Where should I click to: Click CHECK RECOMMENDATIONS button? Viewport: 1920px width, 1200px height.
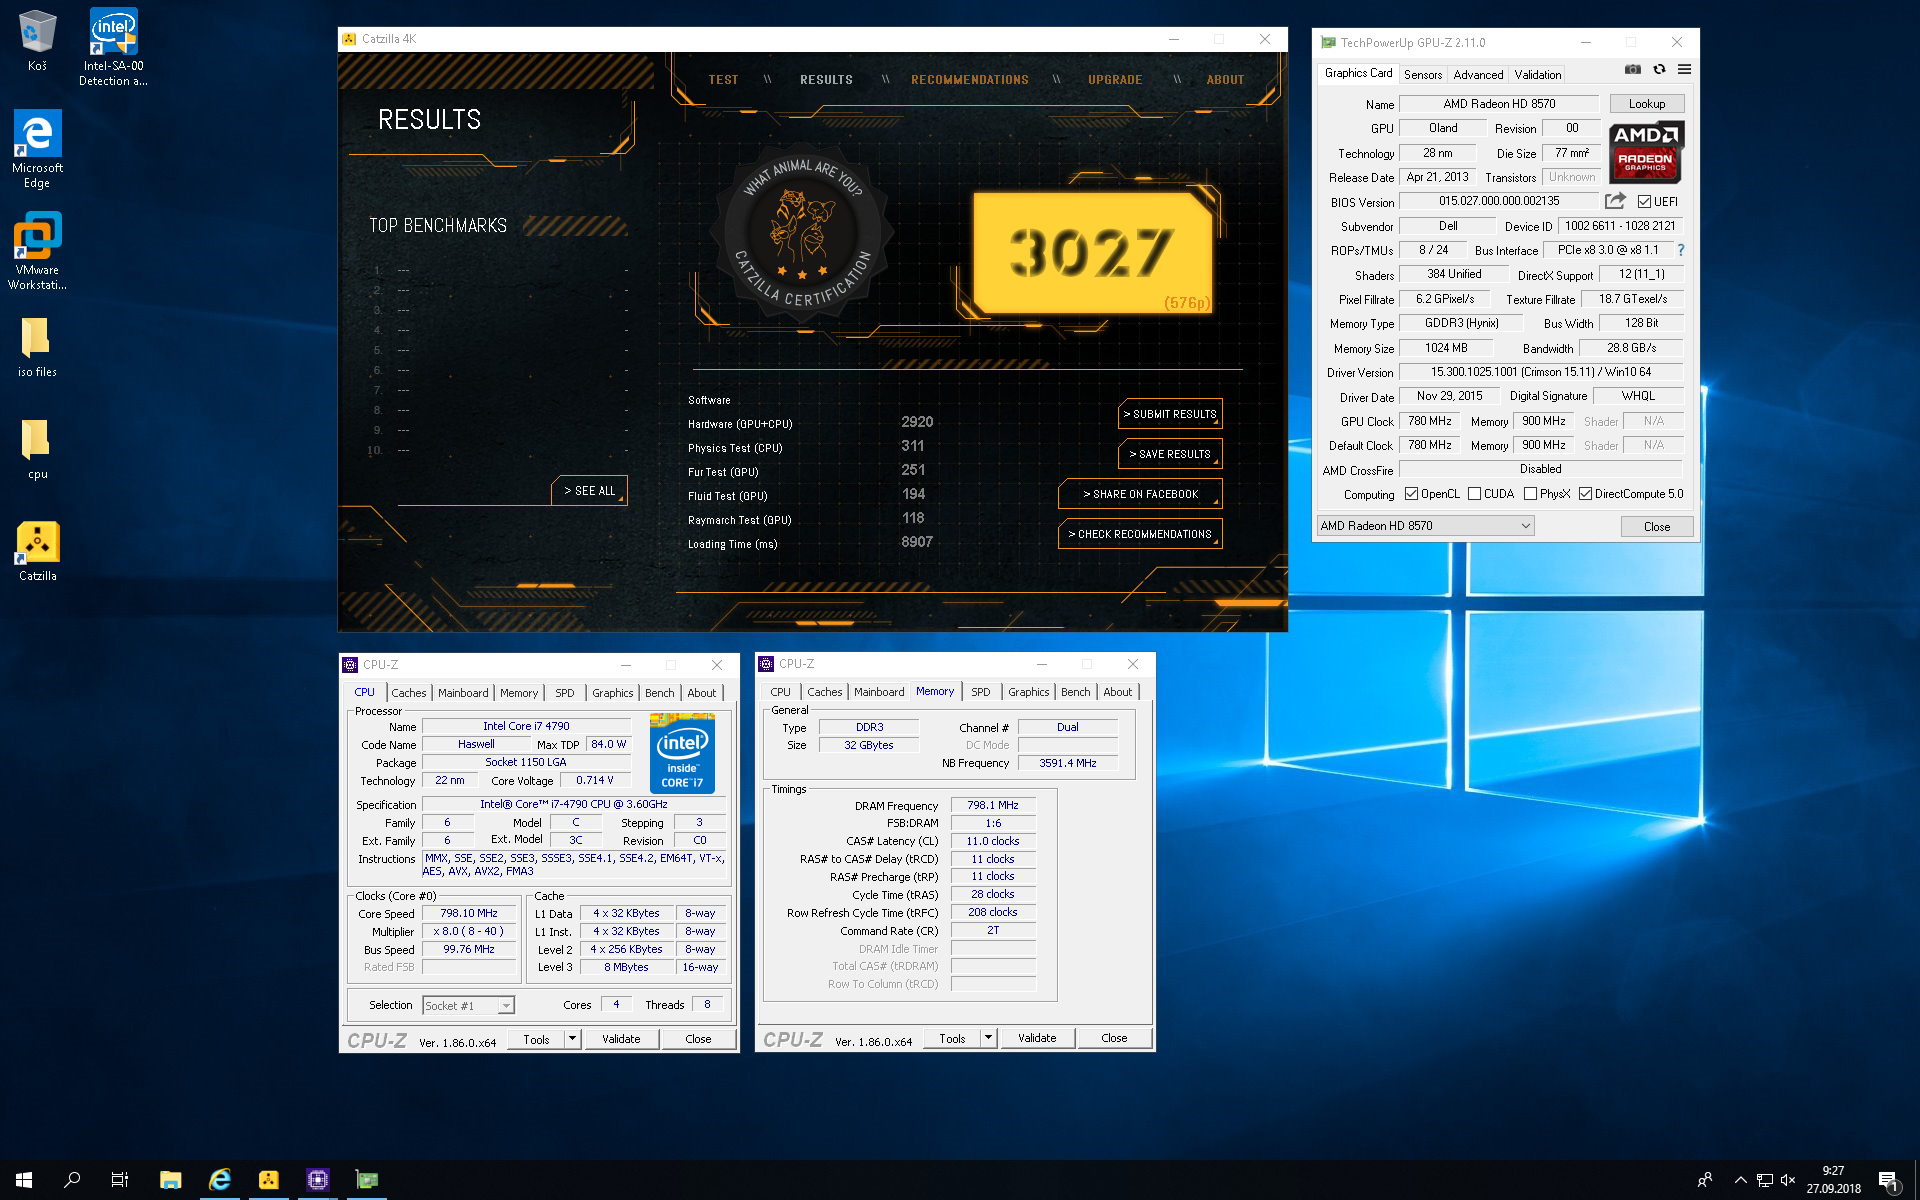[1139, 534]
